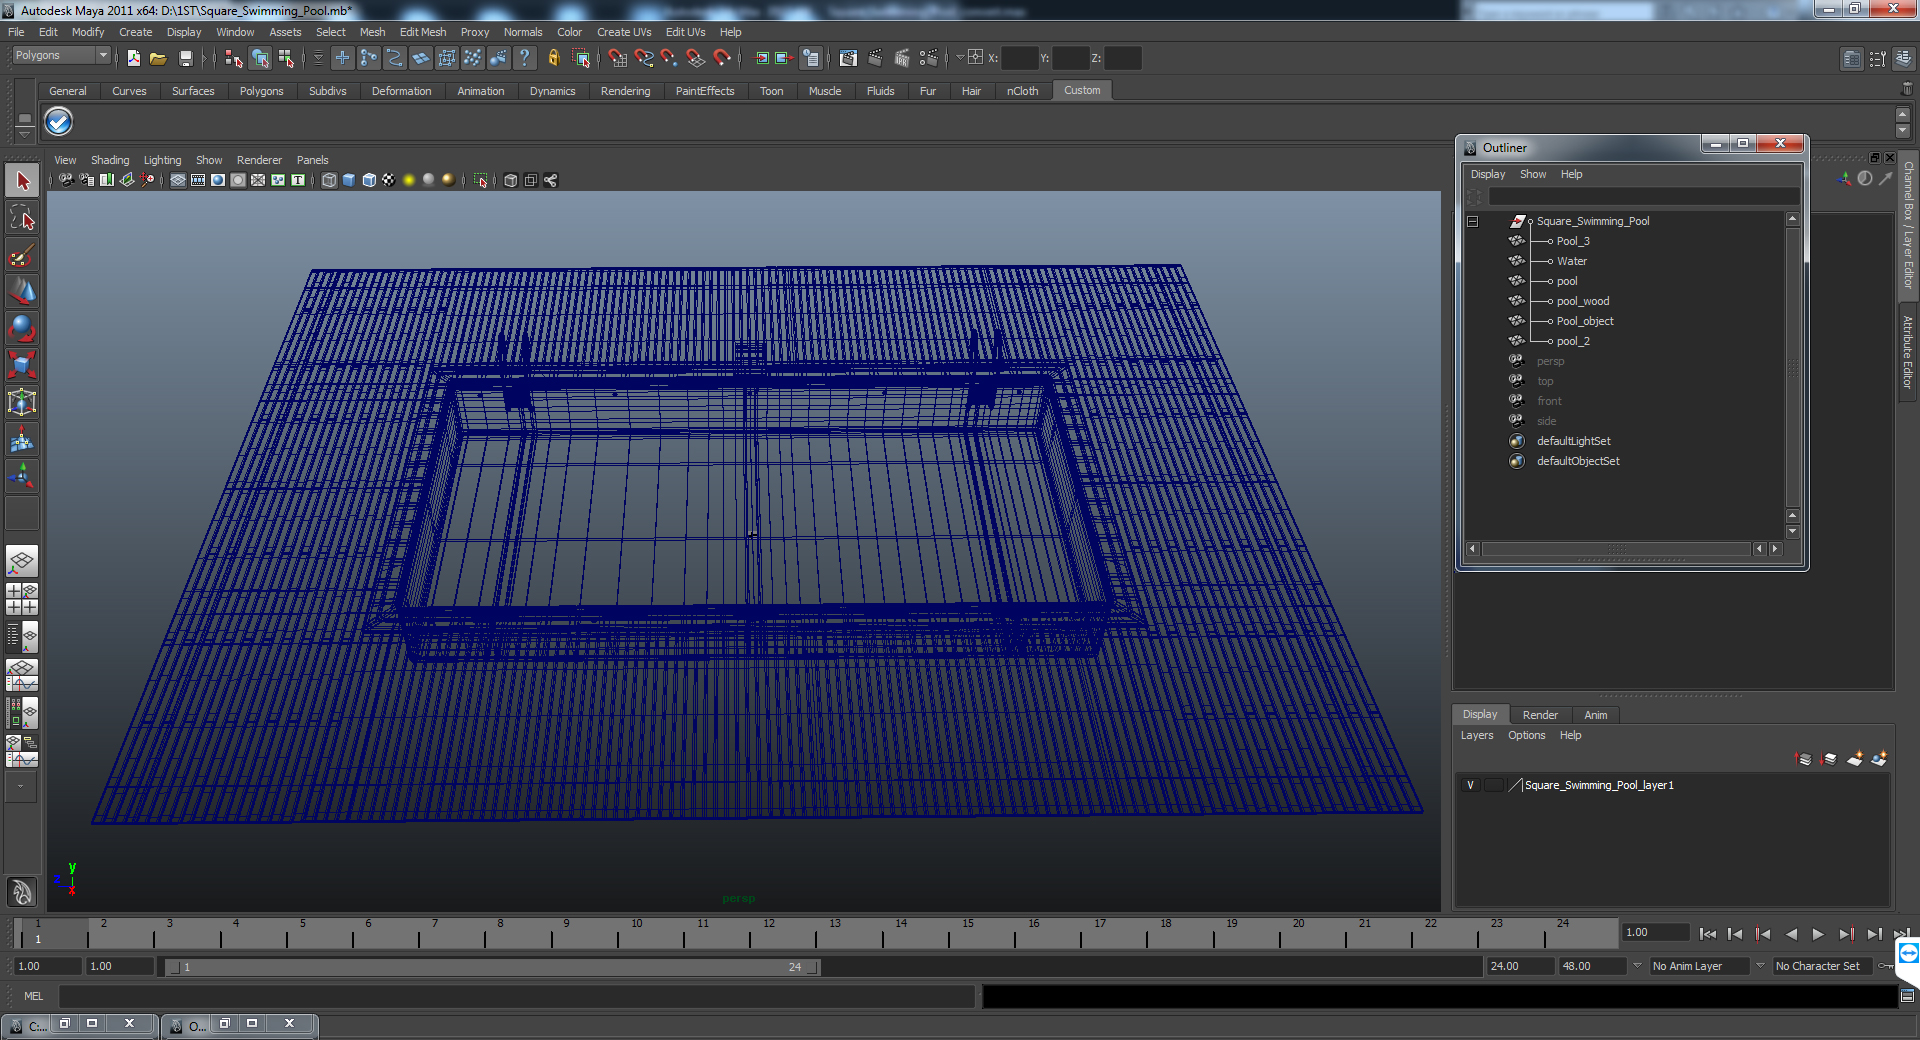Screen dimensions: 1920x1040
Task: Play the animation backwards
Action: [1791, 934]
